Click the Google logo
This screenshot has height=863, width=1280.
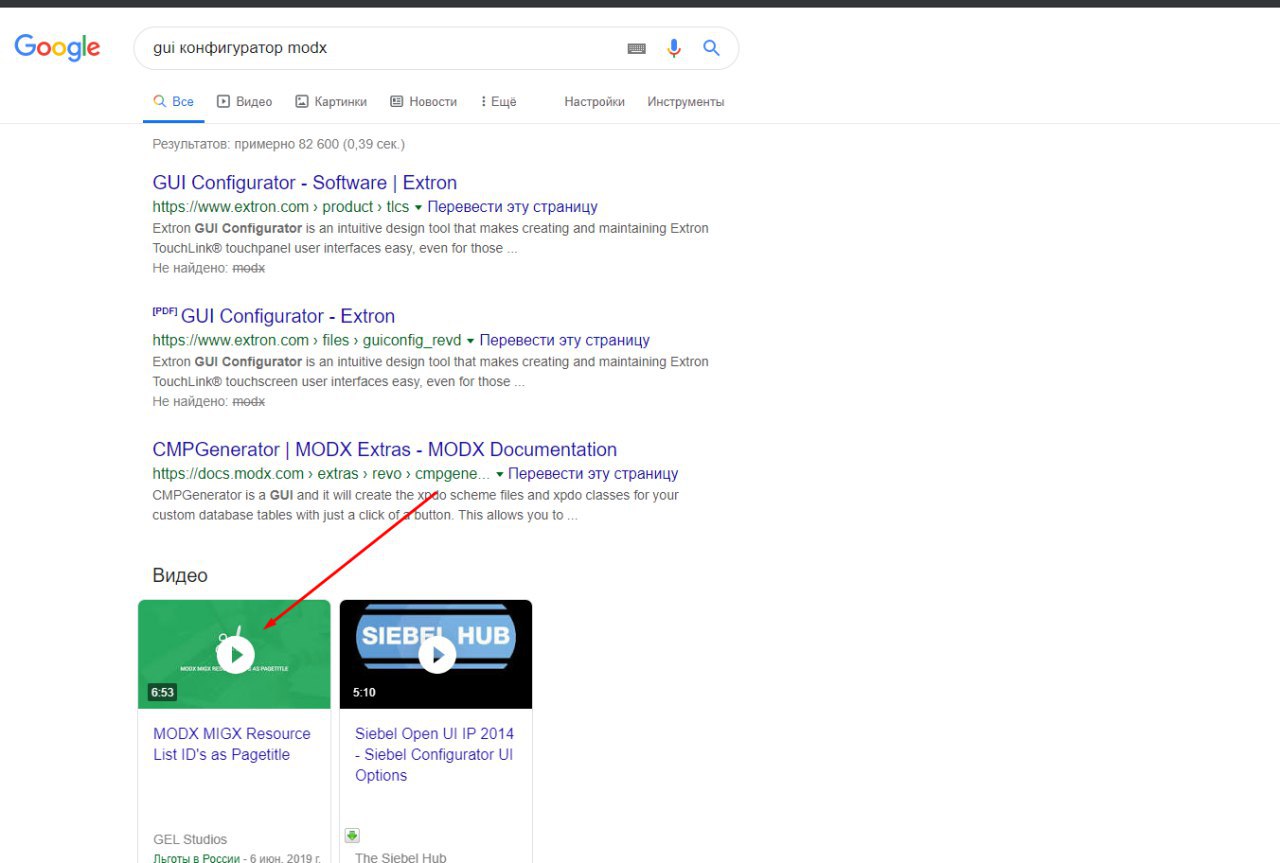tap(57, 47)
